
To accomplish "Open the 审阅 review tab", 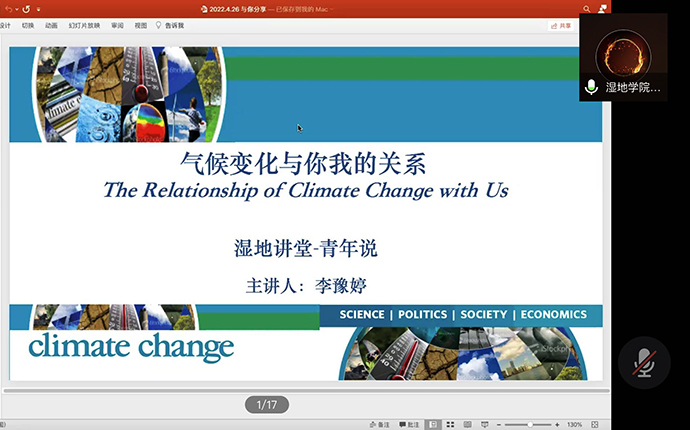I will [x=117, y=25].
